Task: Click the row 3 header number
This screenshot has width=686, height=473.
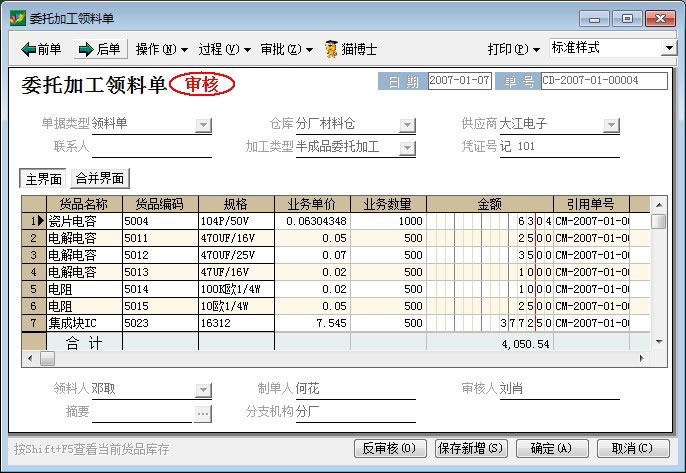Action: point(34,255)
